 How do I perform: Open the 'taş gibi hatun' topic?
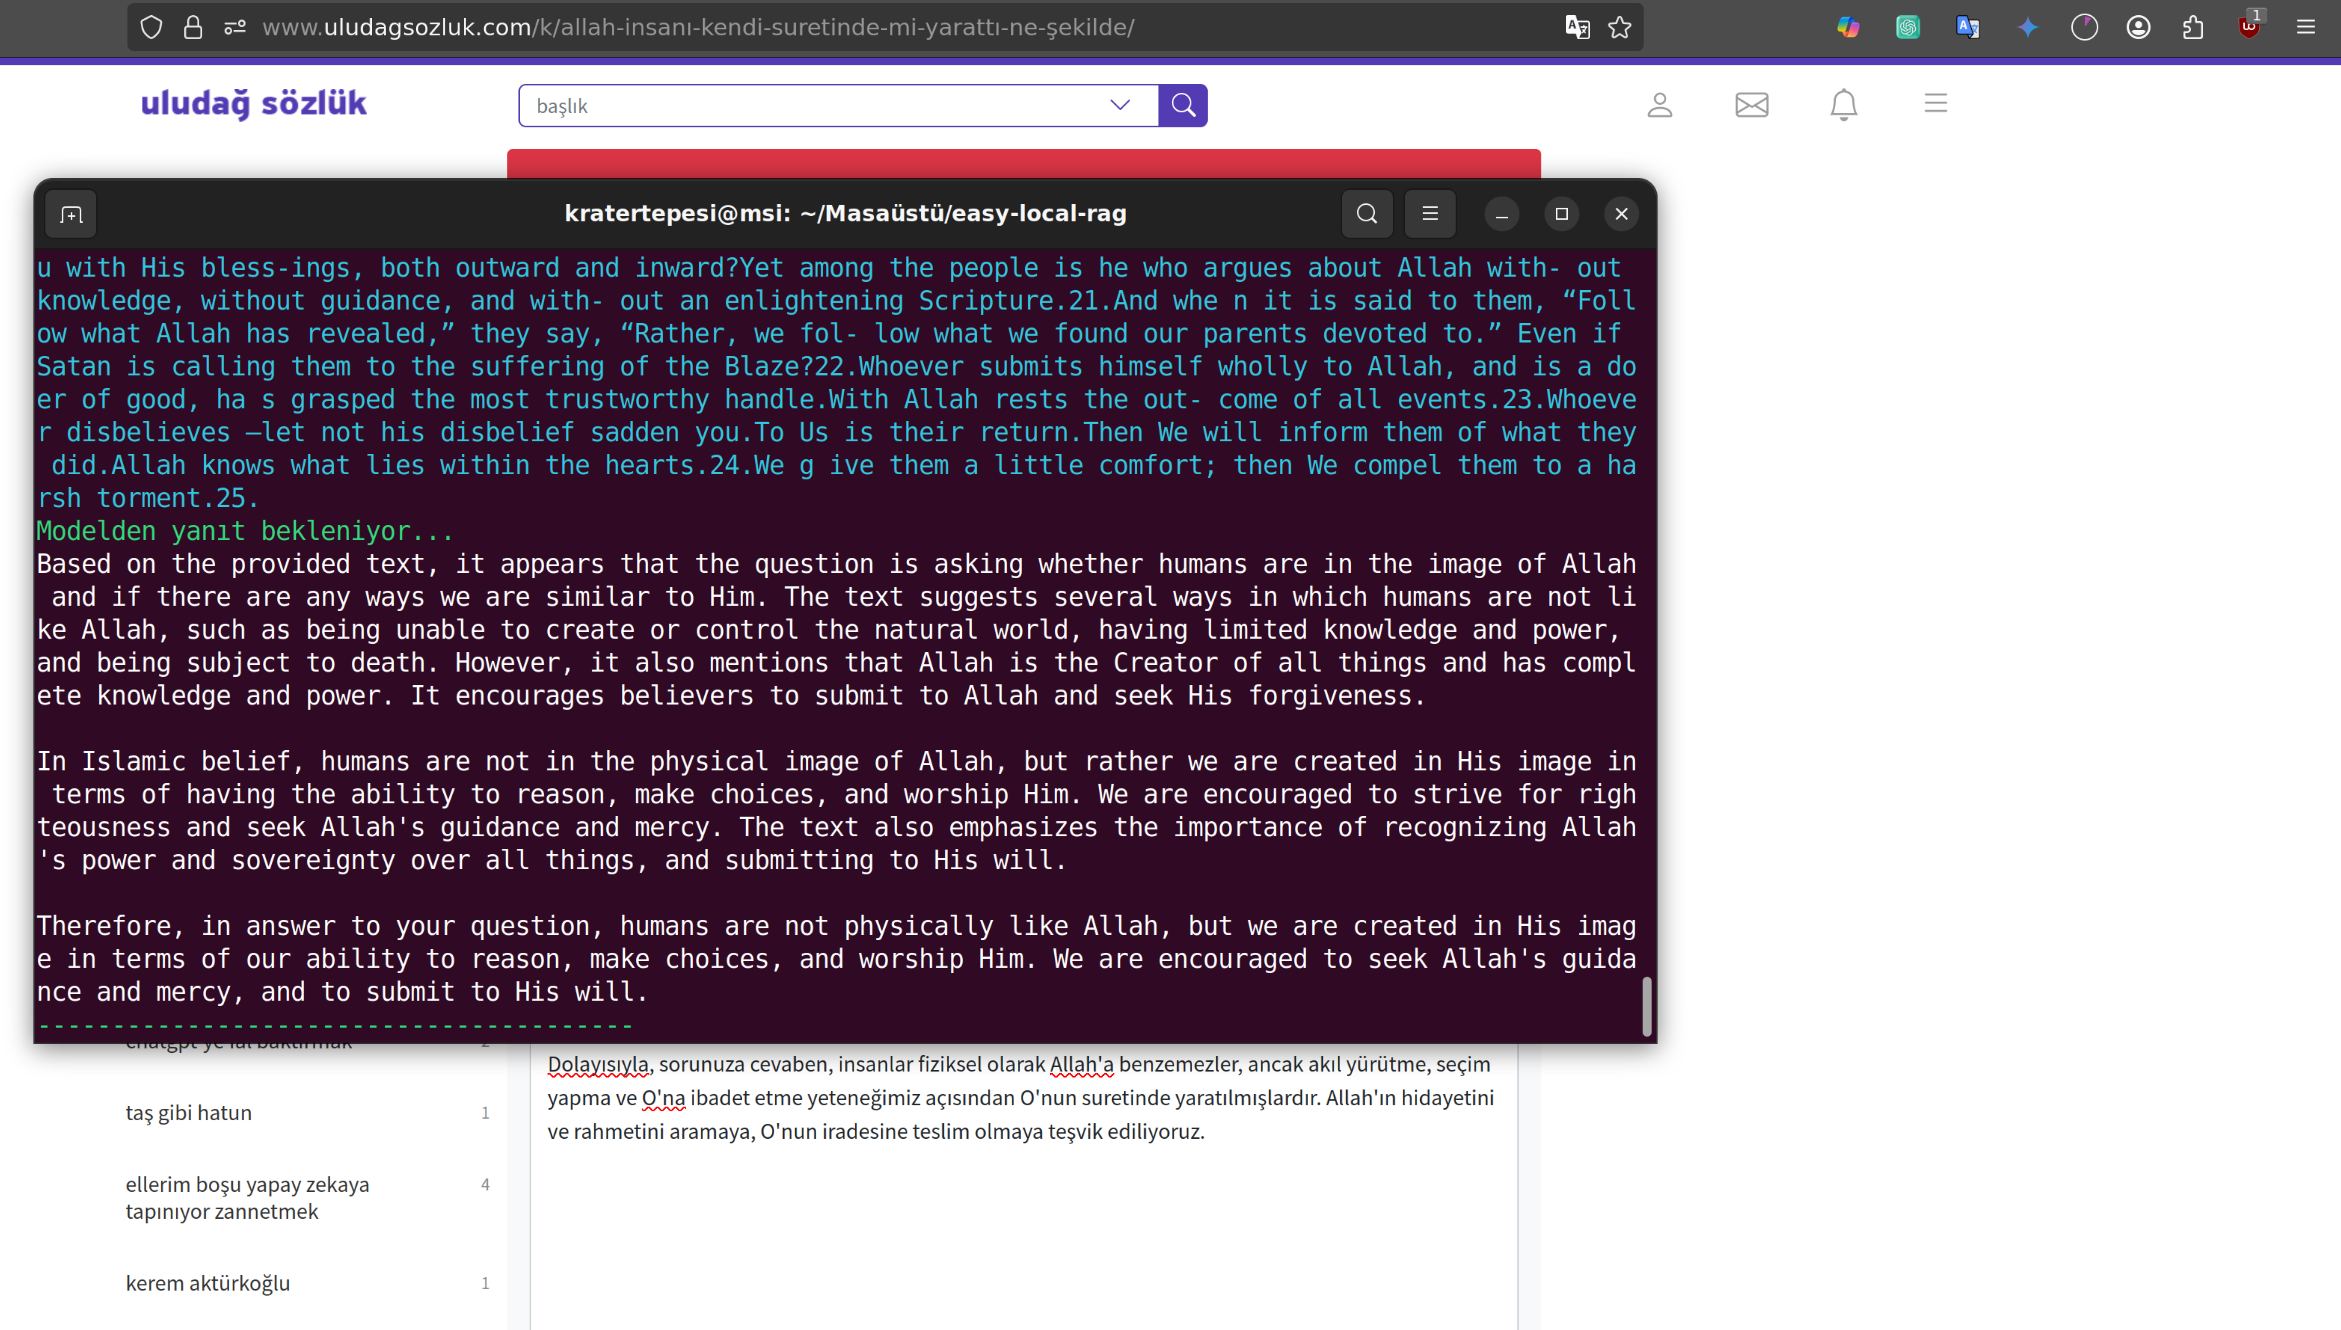pyautogui.click(x=189, y=1112)
